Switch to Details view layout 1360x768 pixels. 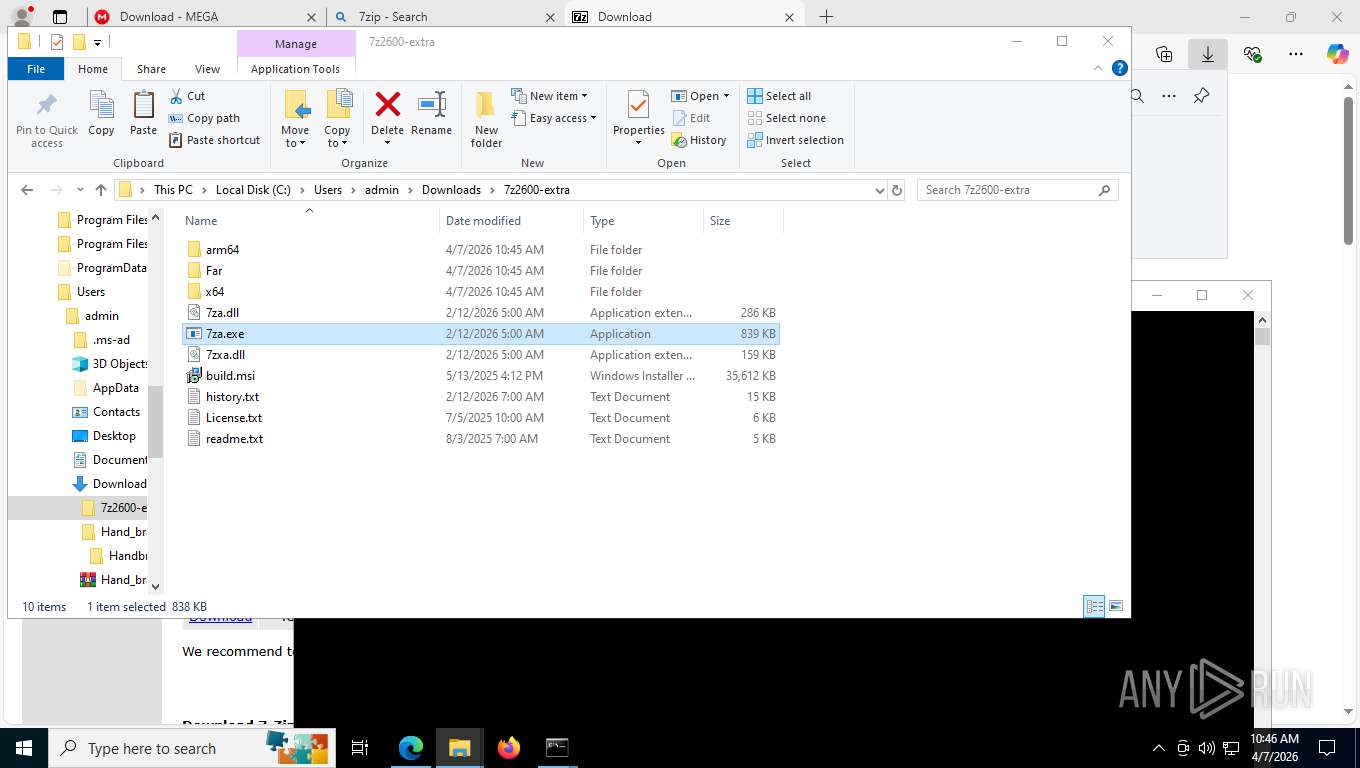coord(1094,606)
